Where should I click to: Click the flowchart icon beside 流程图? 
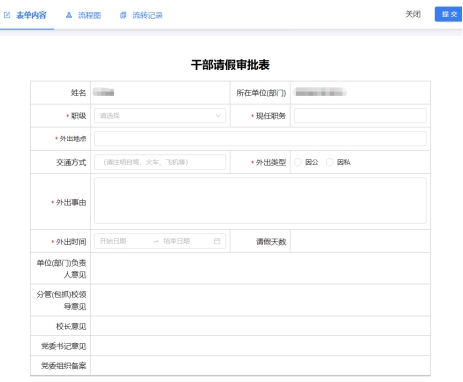point(69,15)
